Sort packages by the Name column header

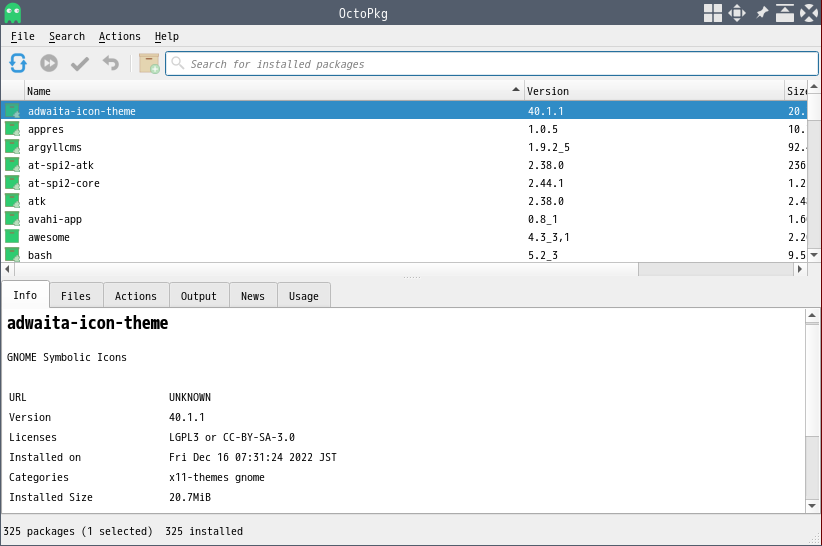tap(274, 91)
